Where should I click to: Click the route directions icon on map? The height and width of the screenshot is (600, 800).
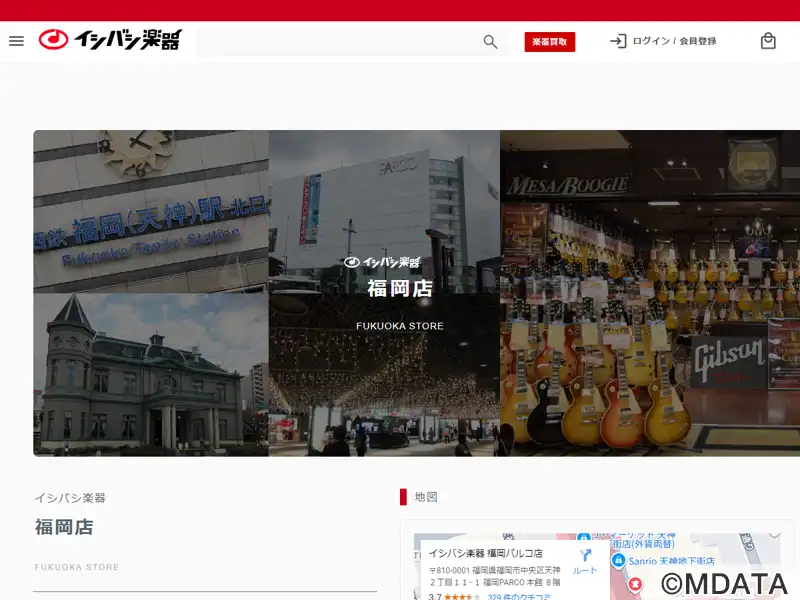point(585,556)
